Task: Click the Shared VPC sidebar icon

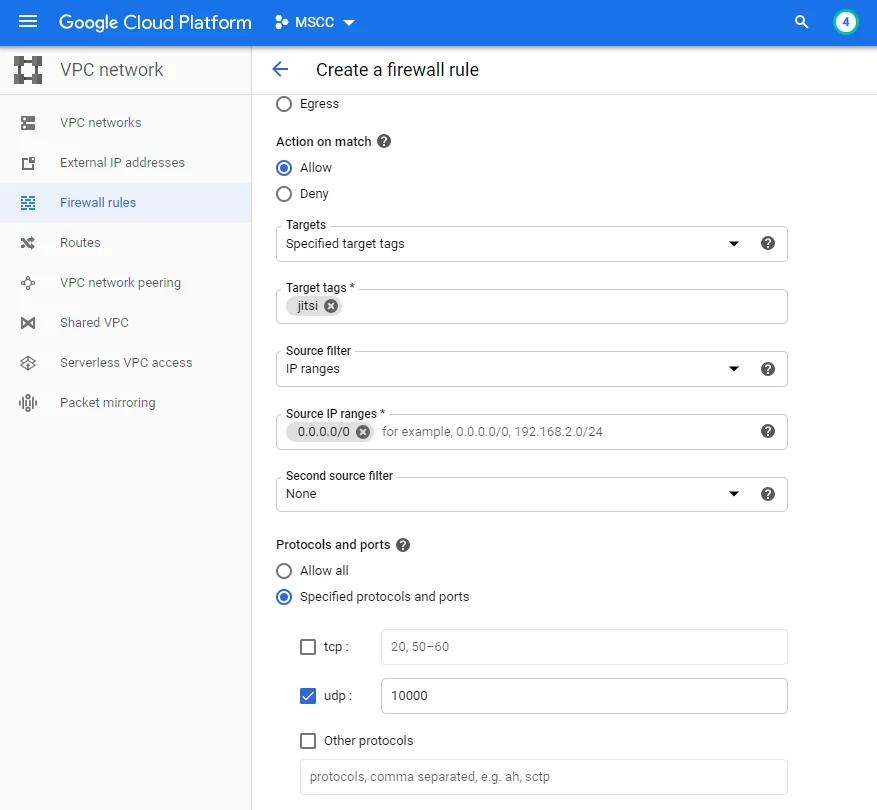Action: (28, 323)
